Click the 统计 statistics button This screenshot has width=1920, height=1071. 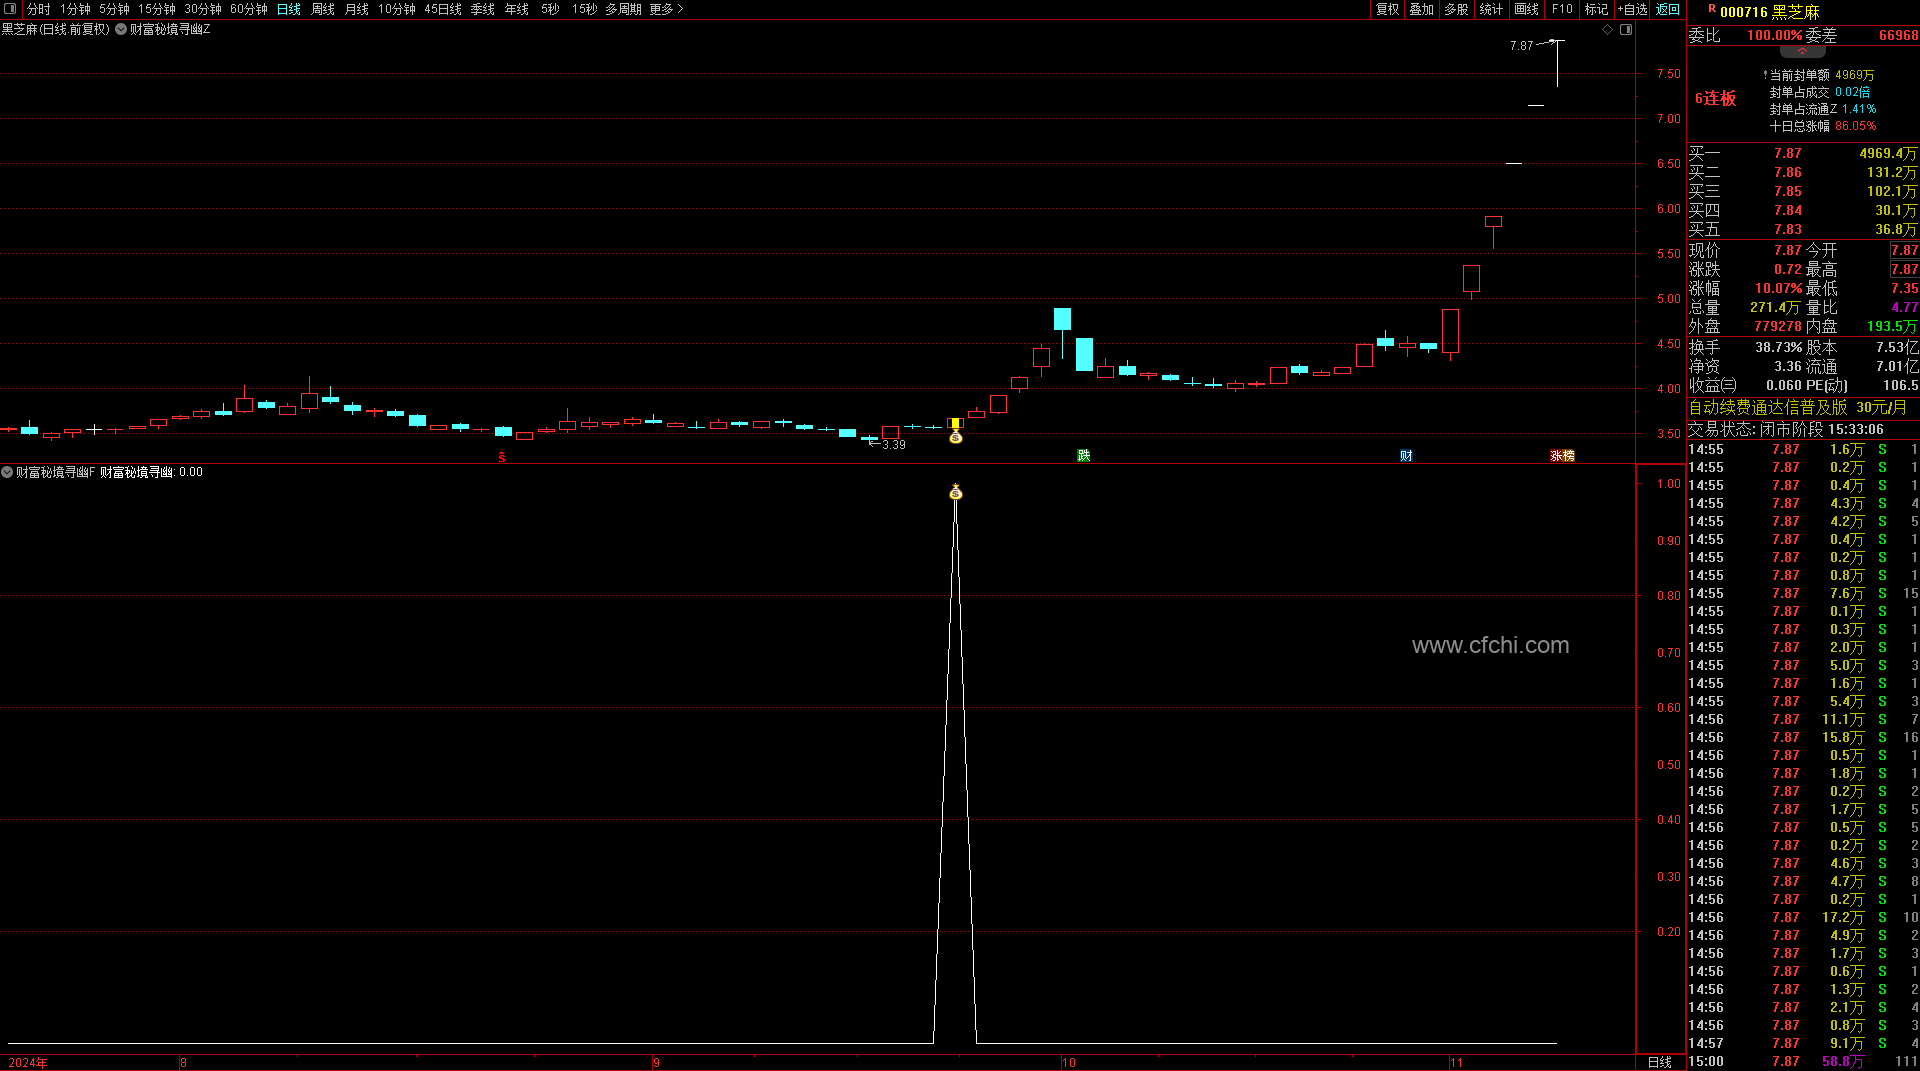click(1491, 9)
